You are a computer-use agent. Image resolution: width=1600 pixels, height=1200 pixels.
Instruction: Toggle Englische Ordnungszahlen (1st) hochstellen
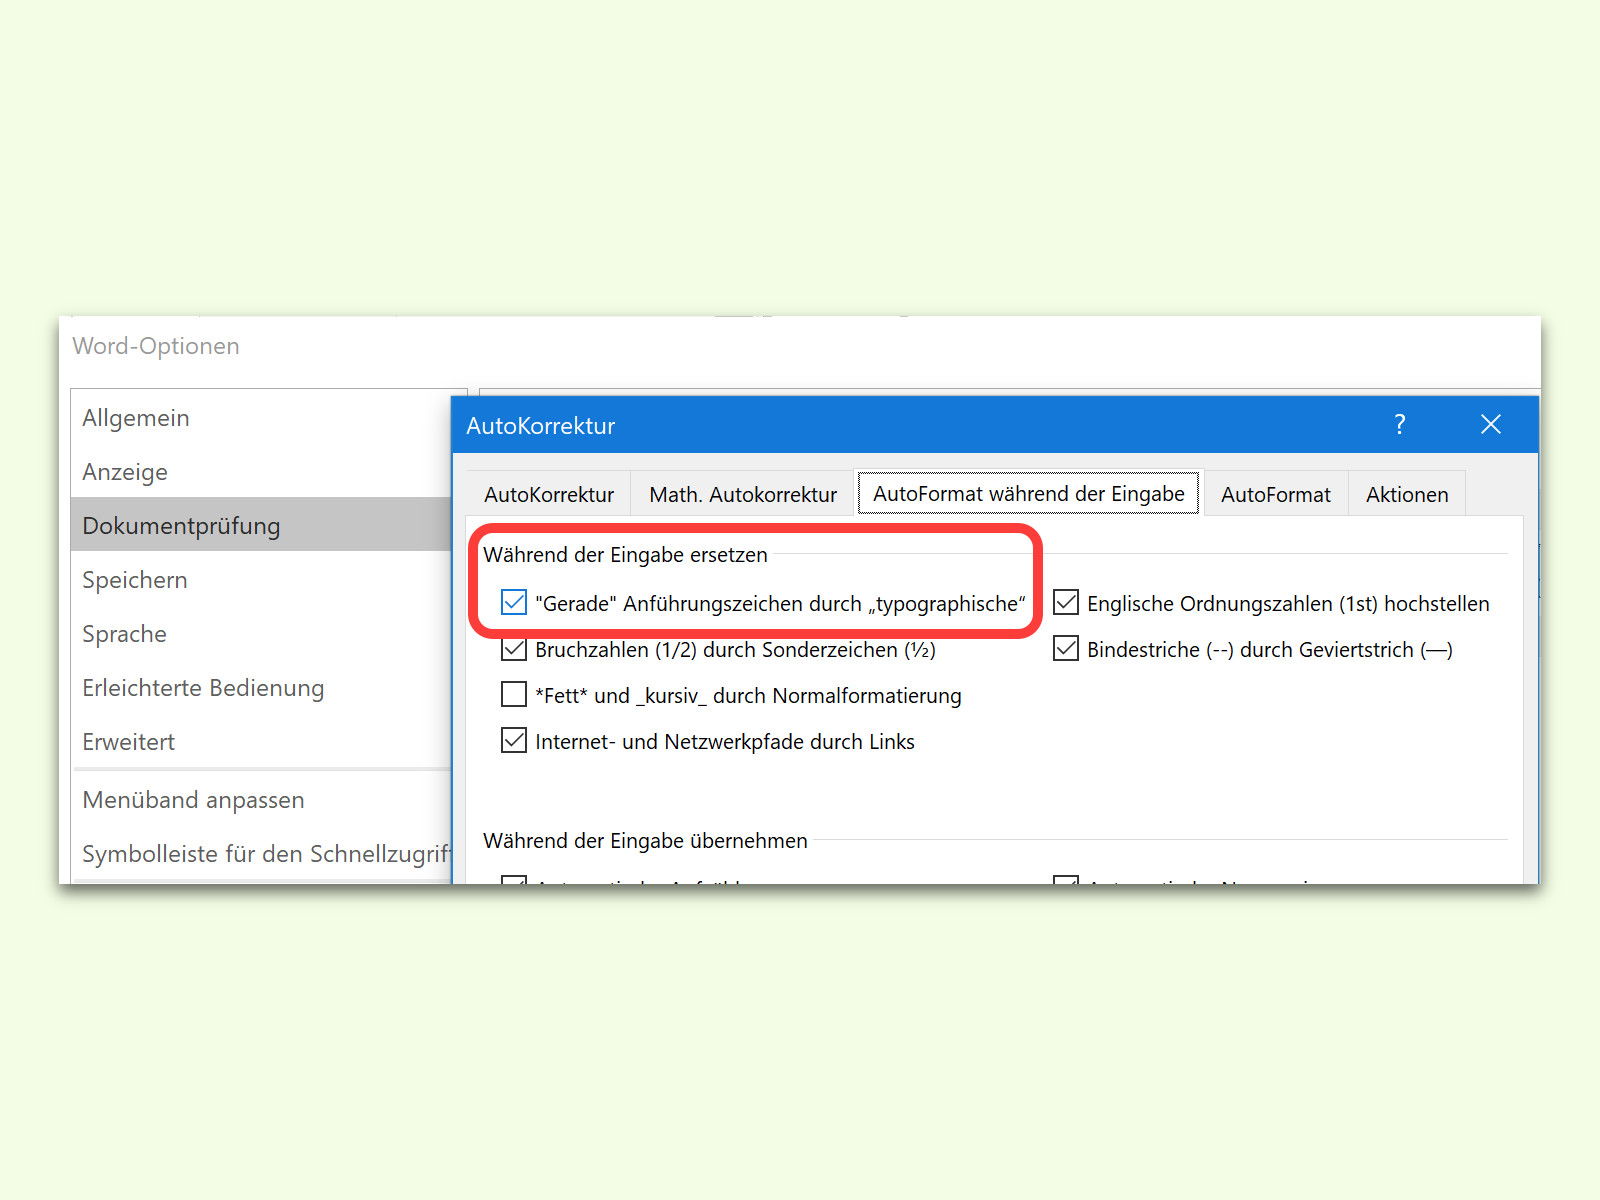1066,602
